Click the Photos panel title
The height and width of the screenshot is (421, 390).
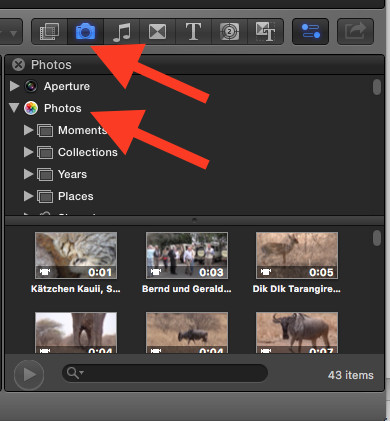pos(51,65)
